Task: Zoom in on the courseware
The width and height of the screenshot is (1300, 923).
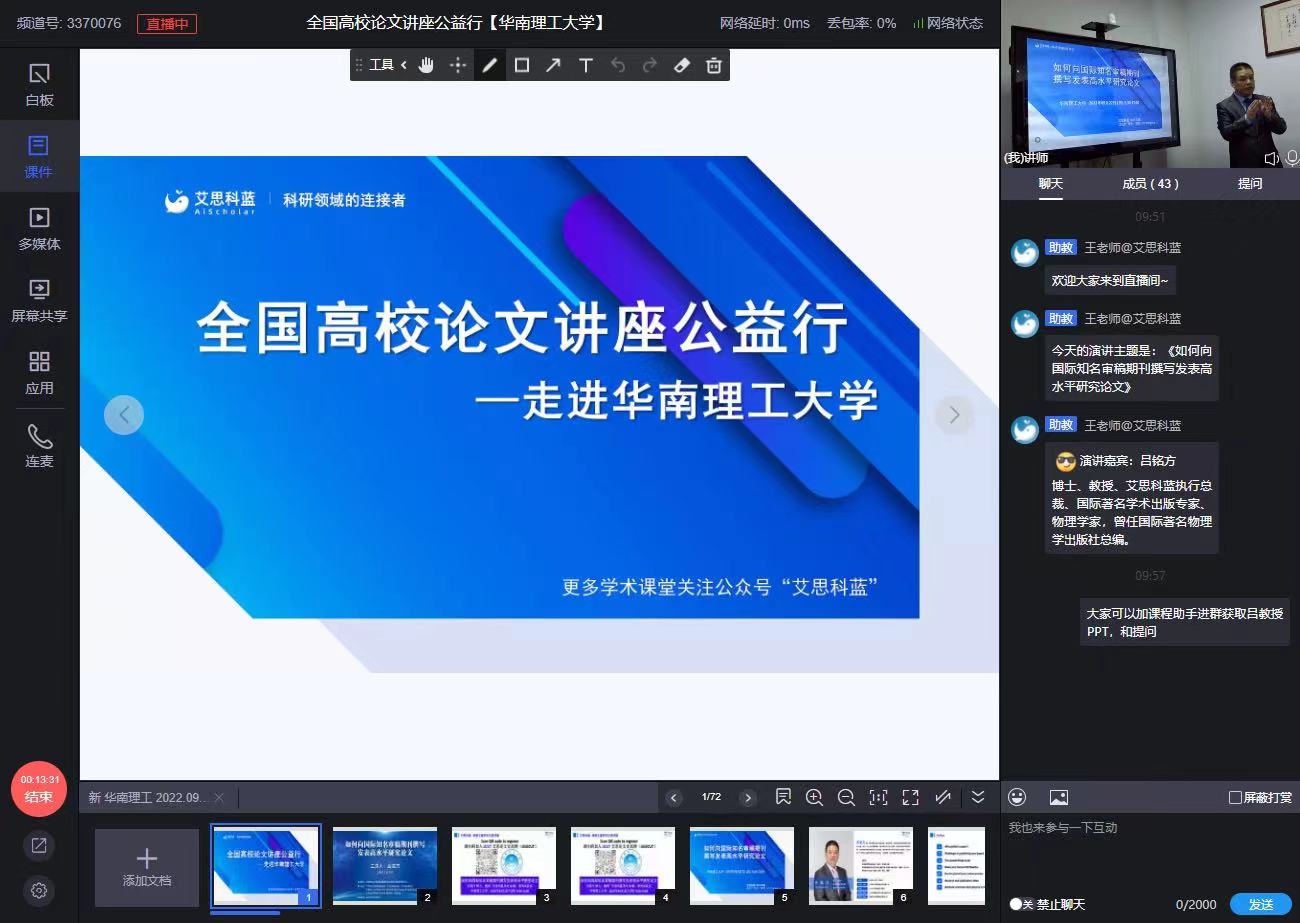Action: 814,797
